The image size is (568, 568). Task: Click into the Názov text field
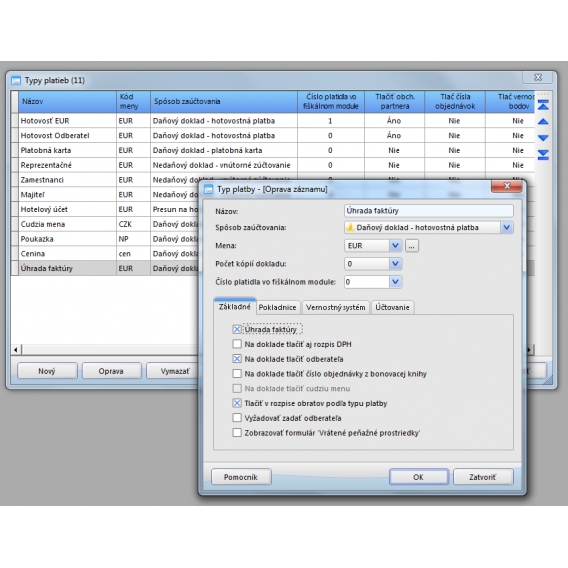pyautogui.click(x=428, y=211)
